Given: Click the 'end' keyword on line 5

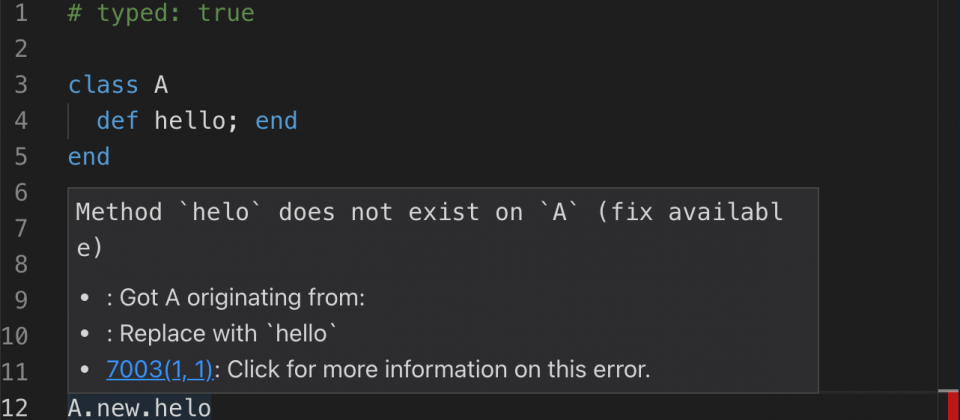Looking at the screenshot, I should (x=89, y=157).
